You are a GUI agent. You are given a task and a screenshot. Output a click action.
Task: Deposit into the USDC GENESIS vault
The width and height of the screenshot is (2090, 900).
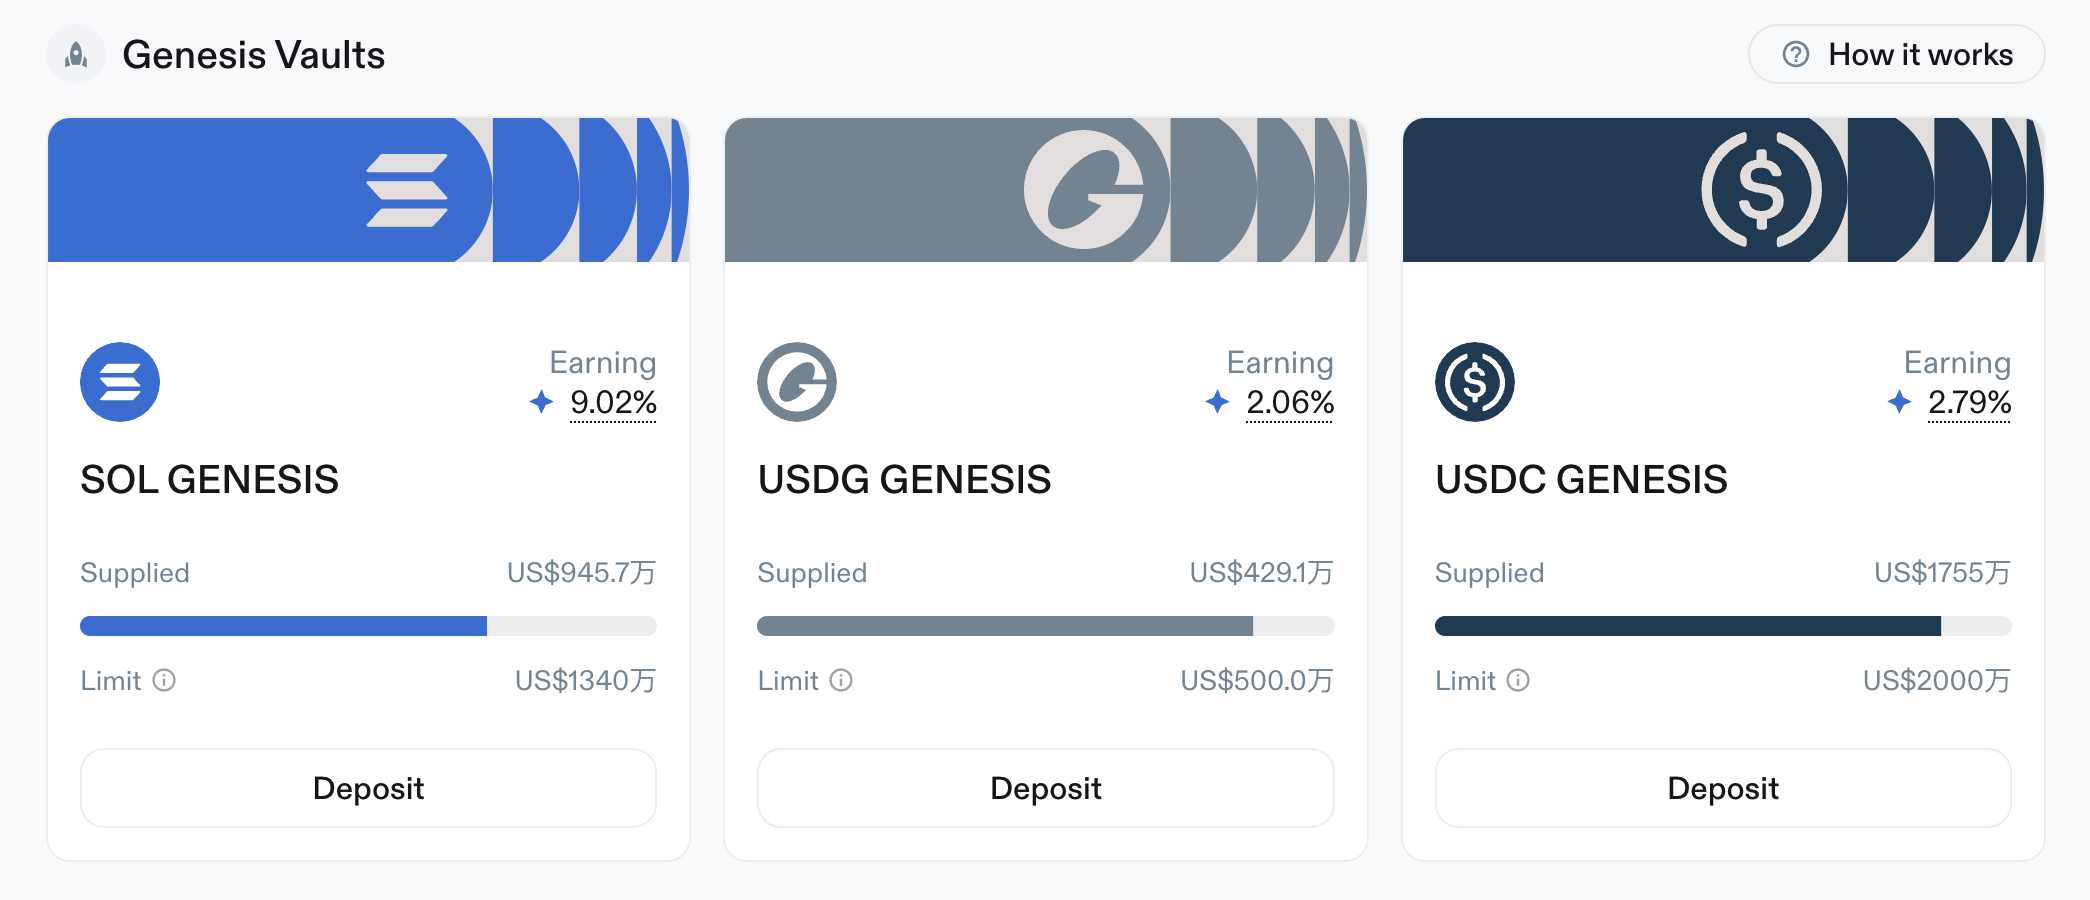(1722, 788)
